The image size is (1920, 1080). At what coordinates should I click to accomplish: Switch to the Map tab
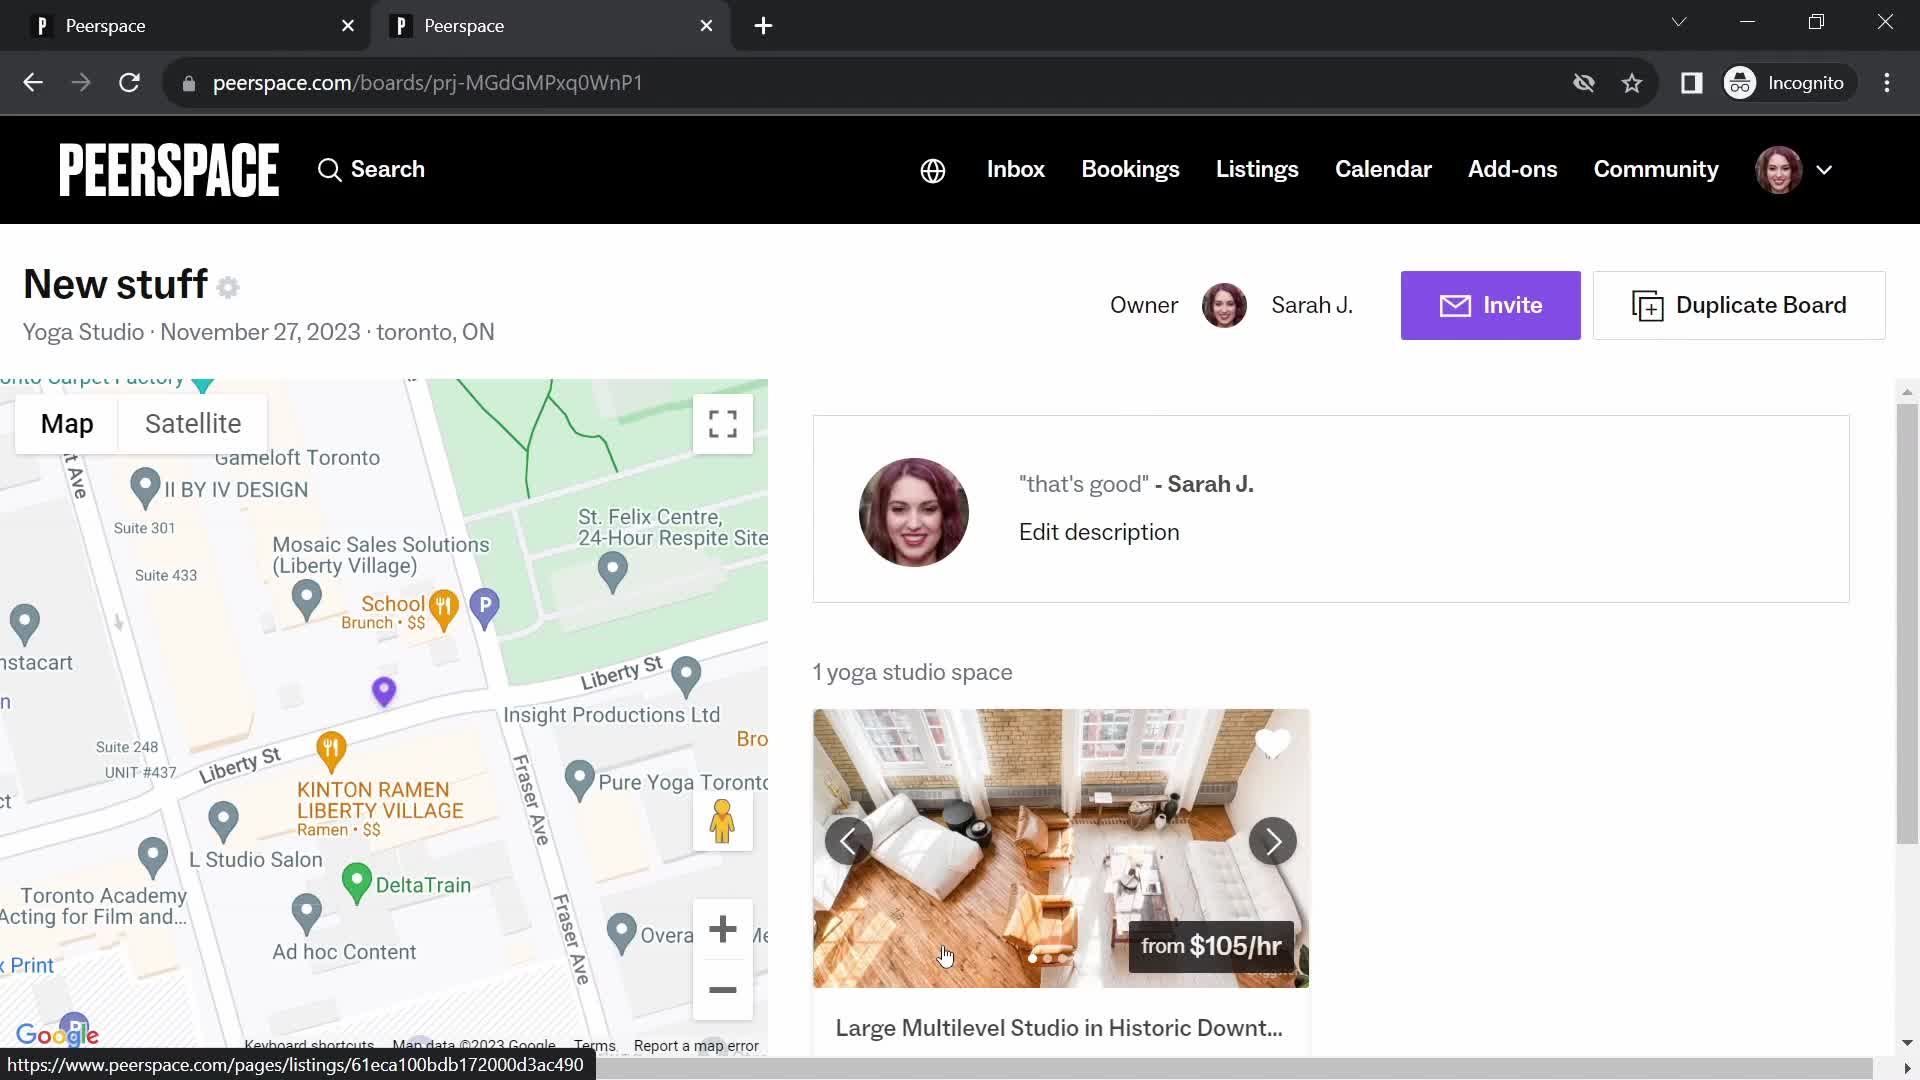[67, 423]
